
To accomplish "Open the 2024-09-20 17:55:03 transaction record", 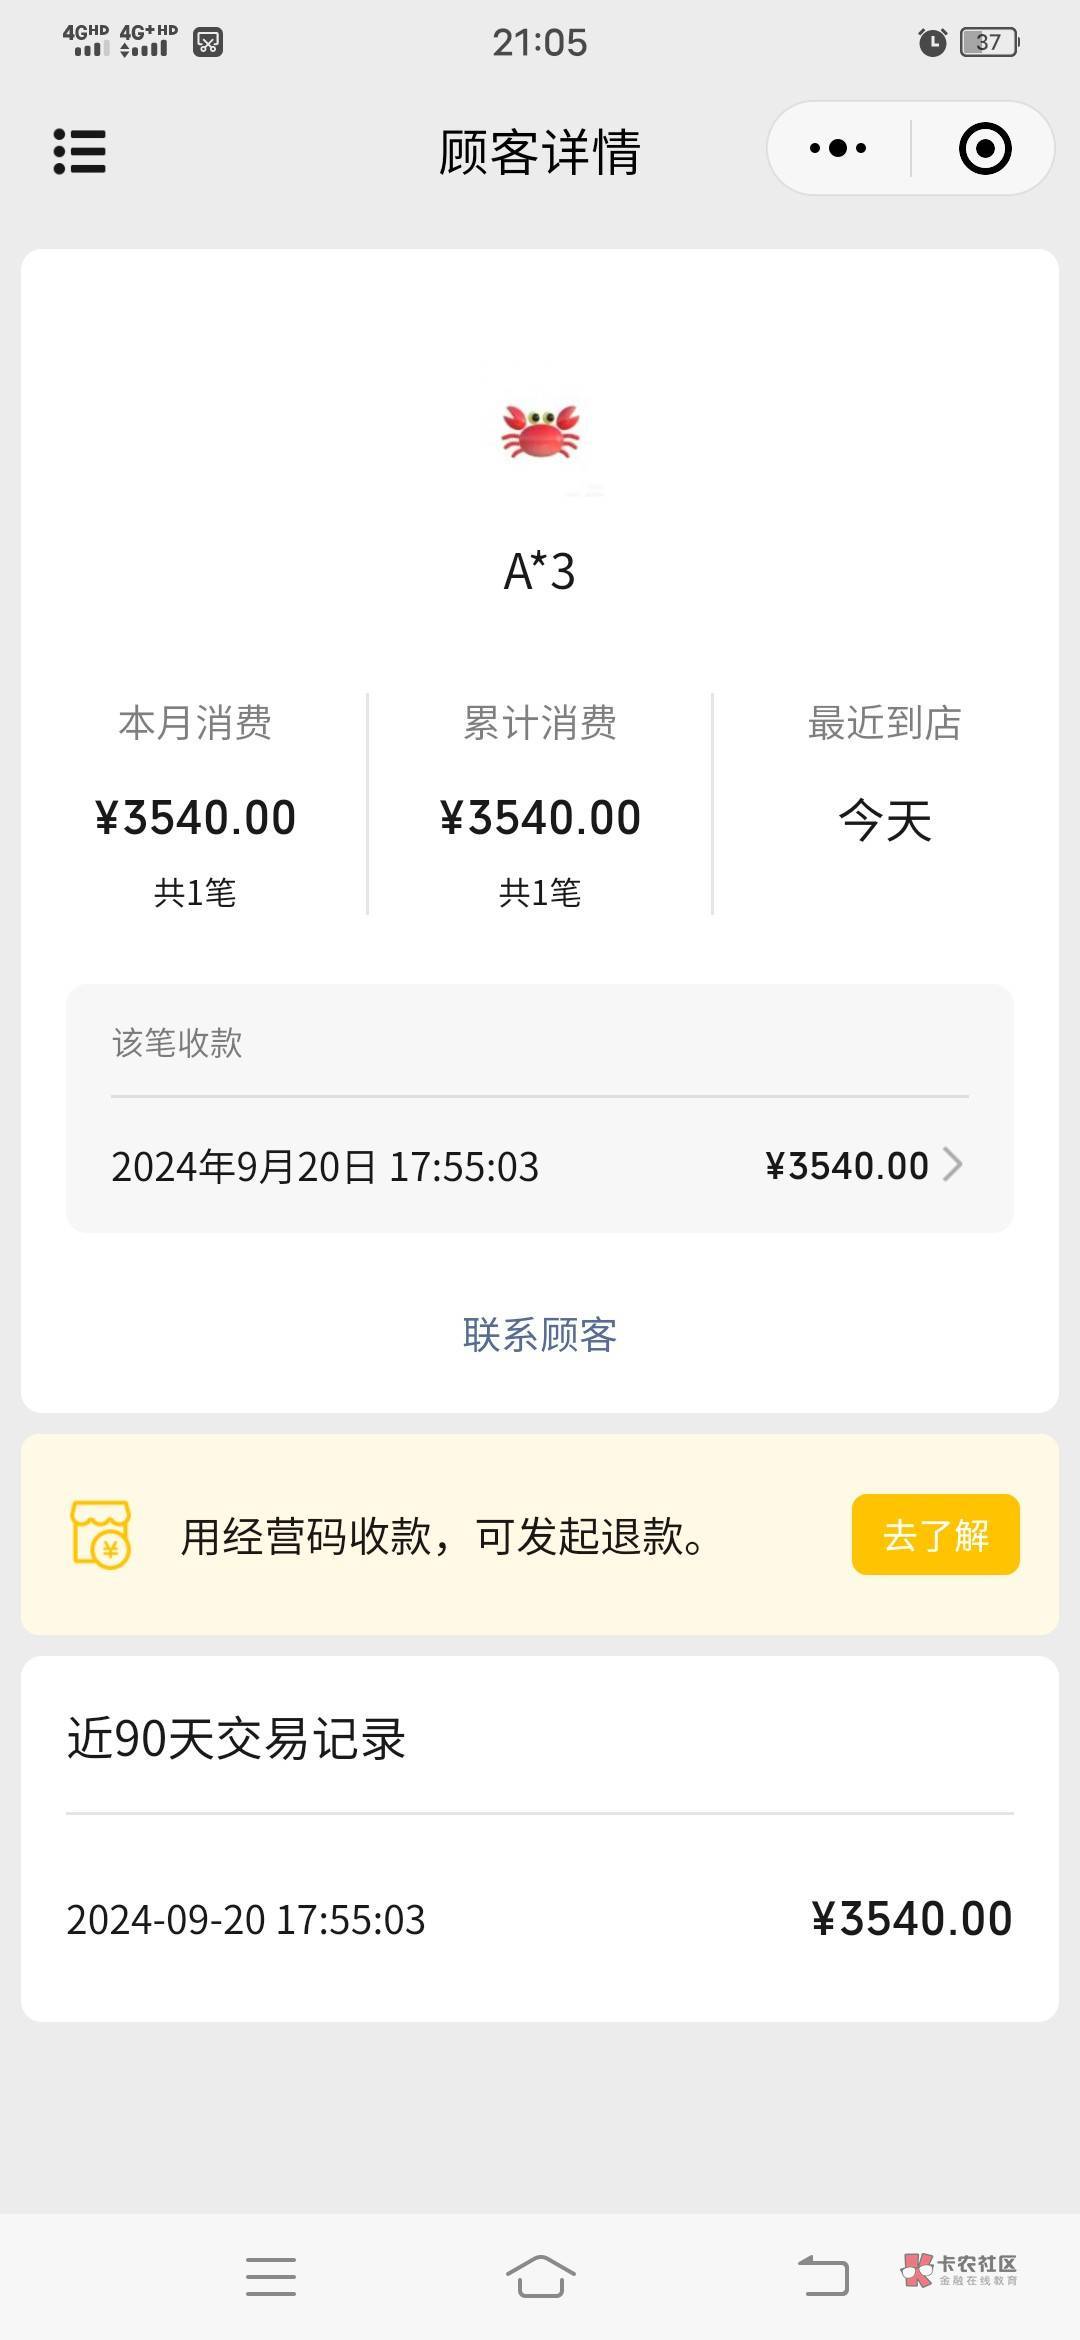I will click(x=539, y=1919).
